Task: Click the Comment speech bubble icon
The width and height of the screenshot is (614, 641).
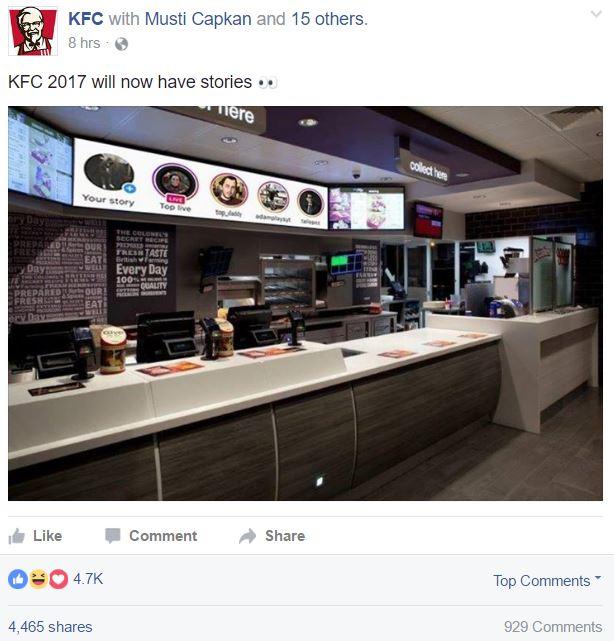Action: click(112, 536)
